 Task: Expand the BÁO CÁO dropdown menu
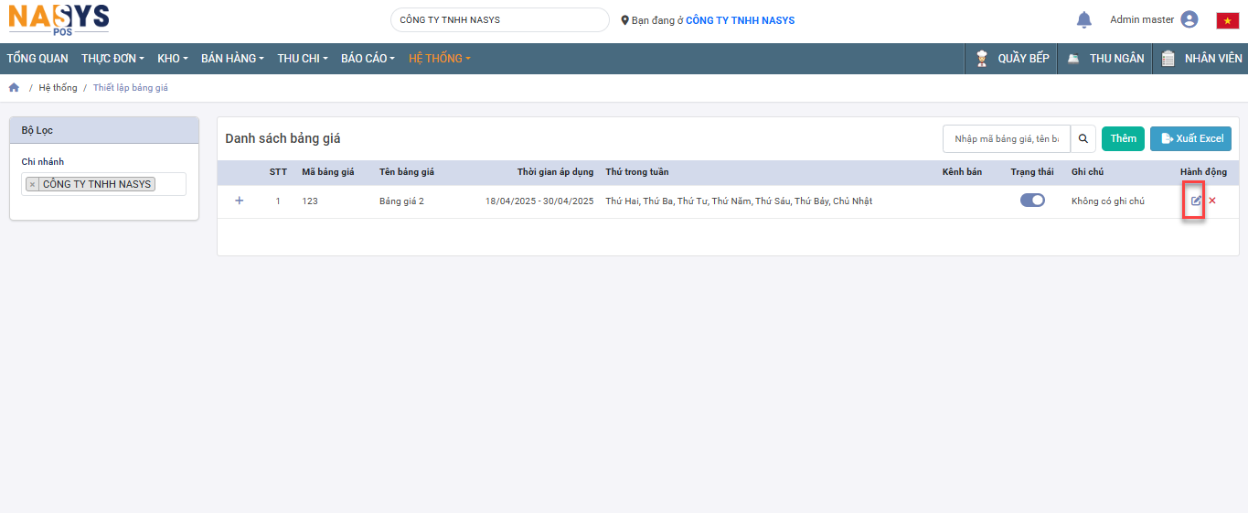[x=367, y=59]
